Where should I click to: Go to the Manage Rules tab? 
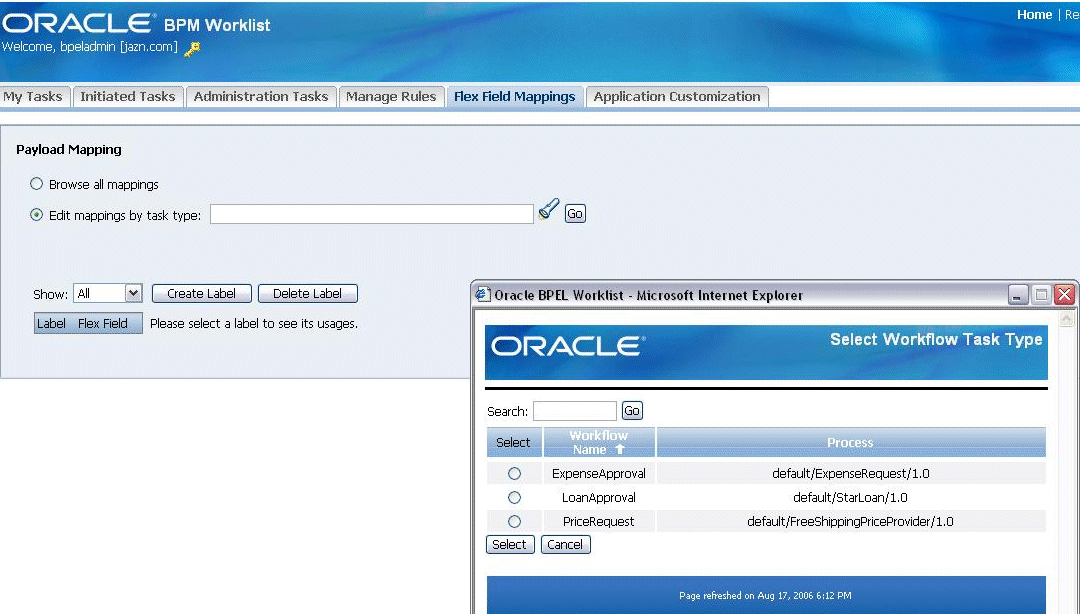point(391,96)
